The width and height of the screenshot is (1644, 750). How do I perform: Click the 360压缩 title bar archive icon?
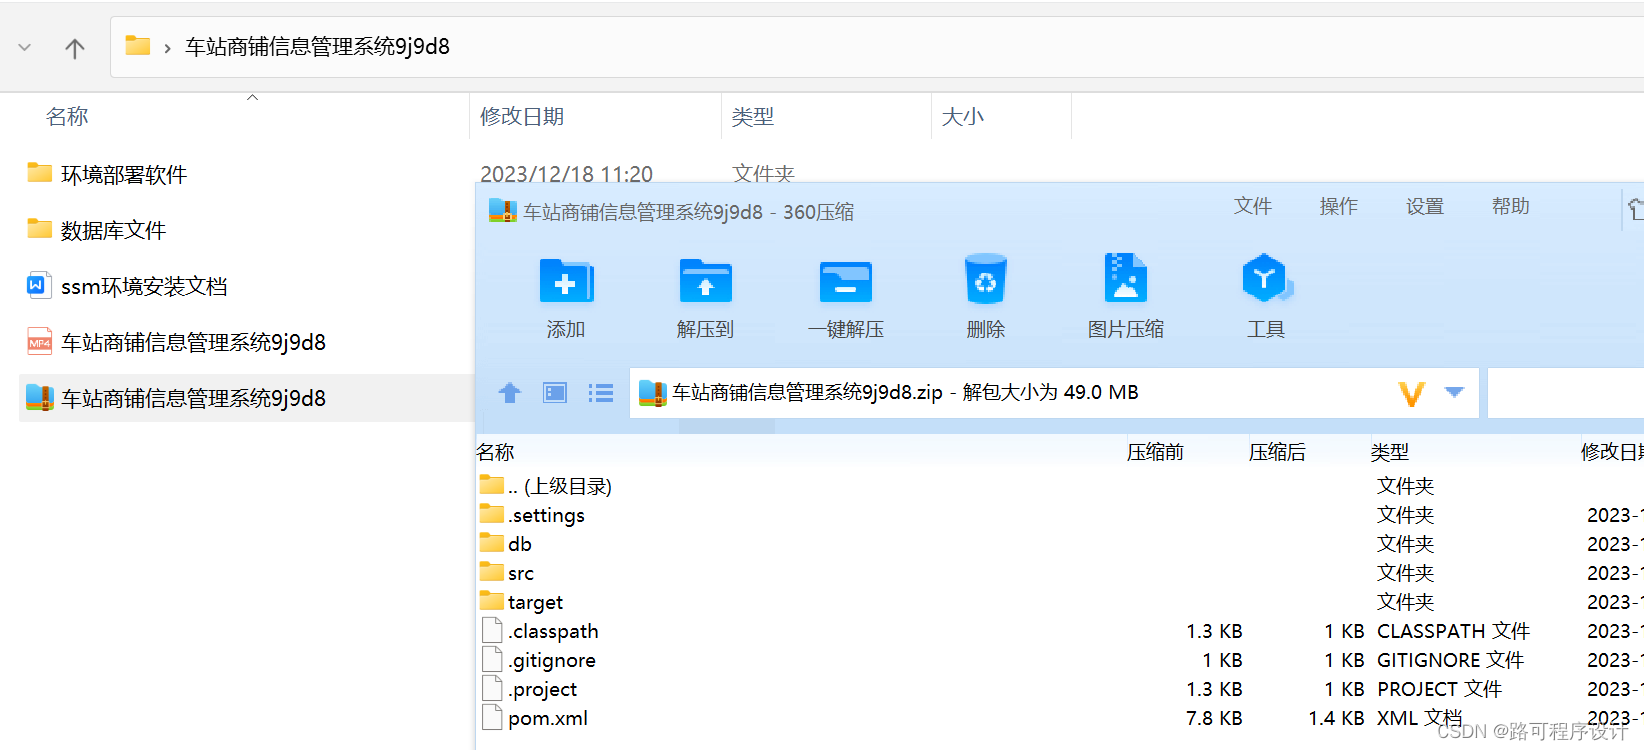[502, 211]
